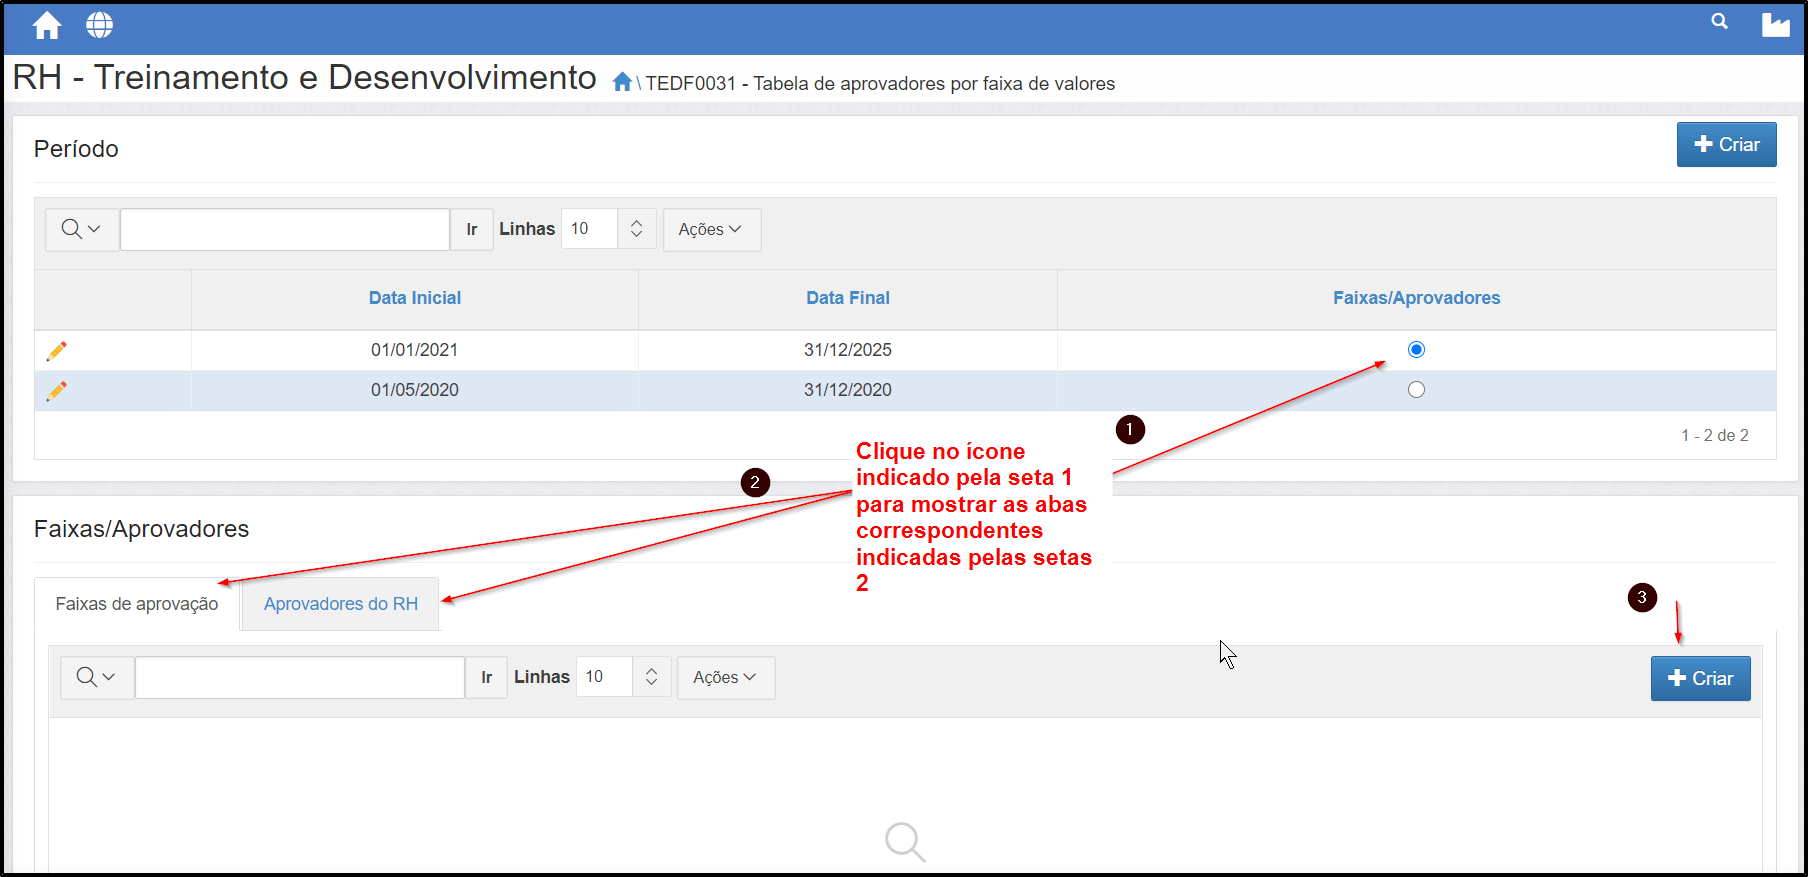Click the 01/05/2020 date cell
The width and height of the screenshot is (1808, 877).
point(415,390)
